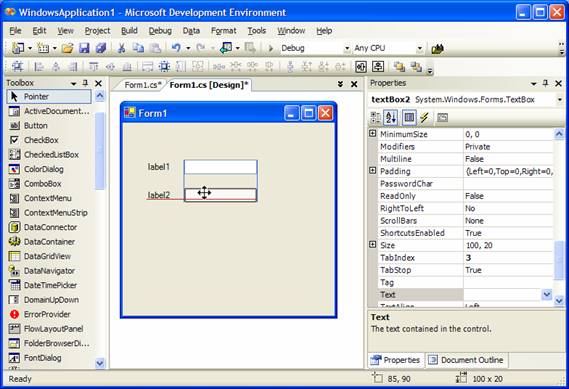Select the ErrorProvider control in the Toolbox
Viewport: 569px width, 389px height.
49,314
